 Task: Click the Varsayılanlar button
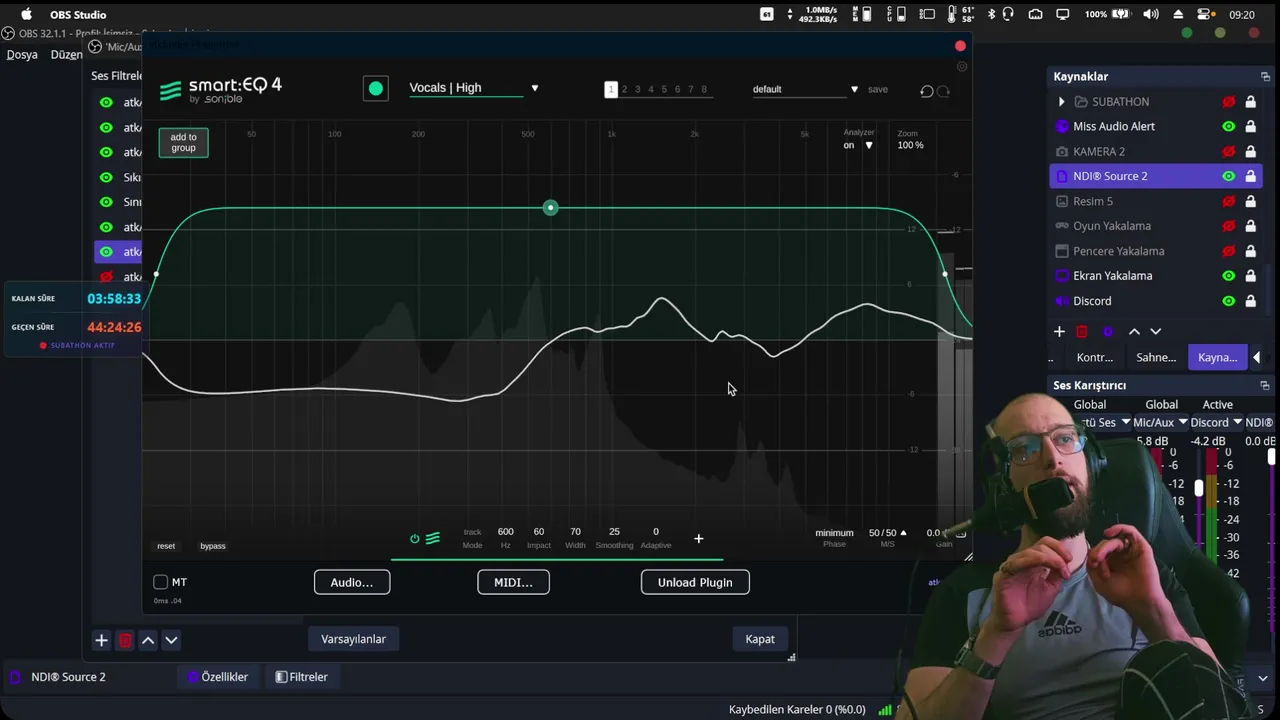(353, 639)
